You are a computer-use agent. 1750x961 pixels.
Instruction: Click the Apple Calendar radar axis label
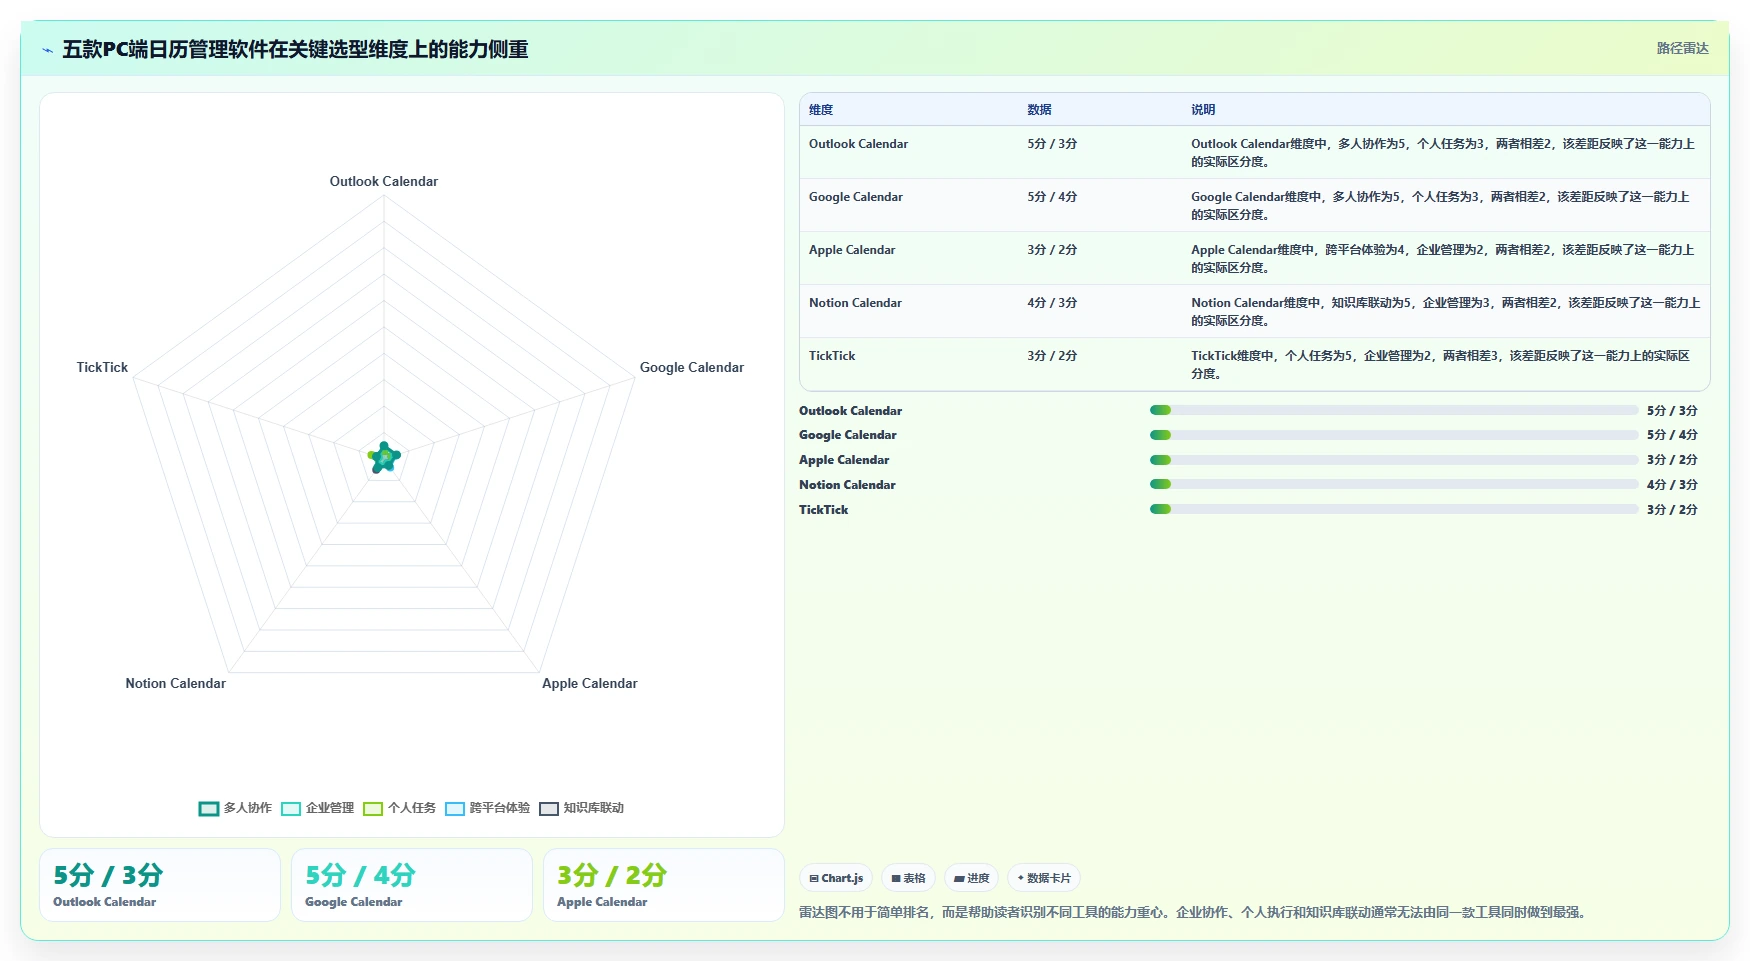(590, 683)
